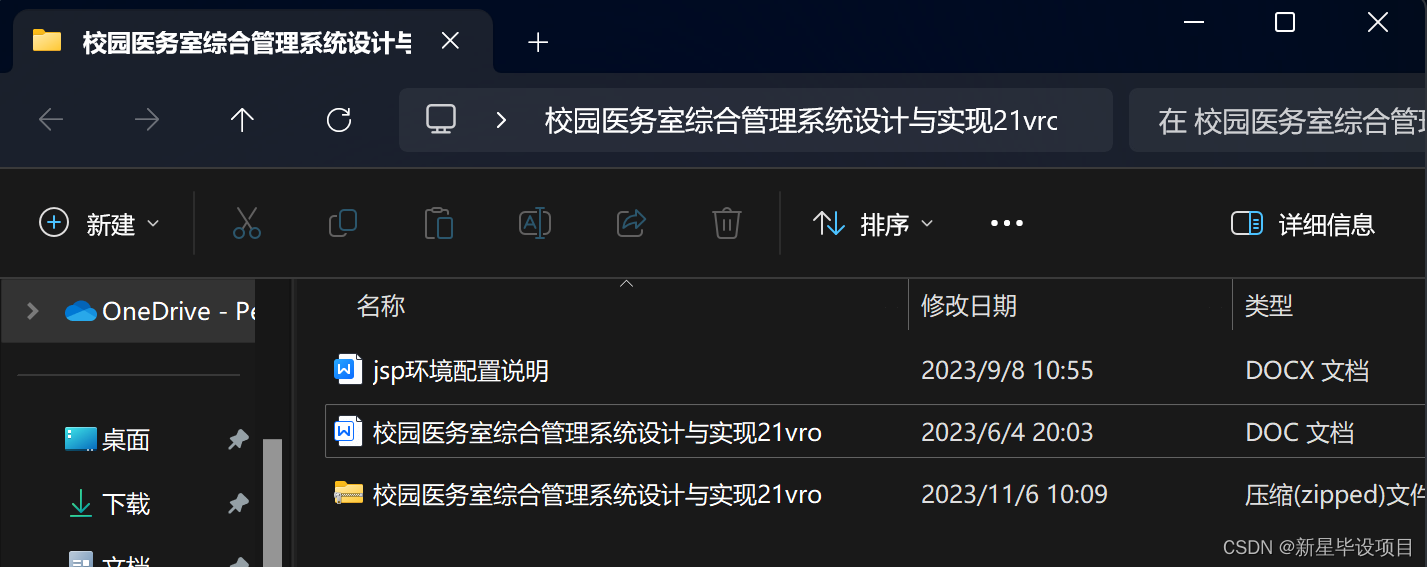Click the Delete trash can icon
Image resolution: width=1427 pixels, height=567 pixels.
[726, 223]
